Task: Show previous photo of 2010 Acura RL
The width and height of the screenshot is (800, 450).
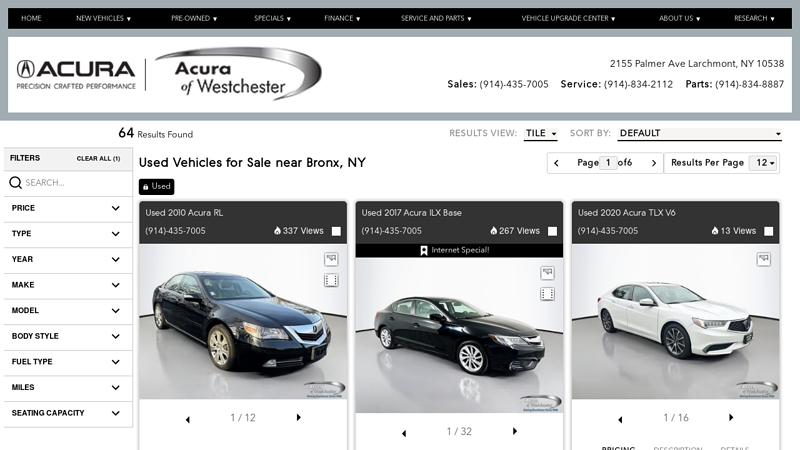Action: (x=188, y=419)
